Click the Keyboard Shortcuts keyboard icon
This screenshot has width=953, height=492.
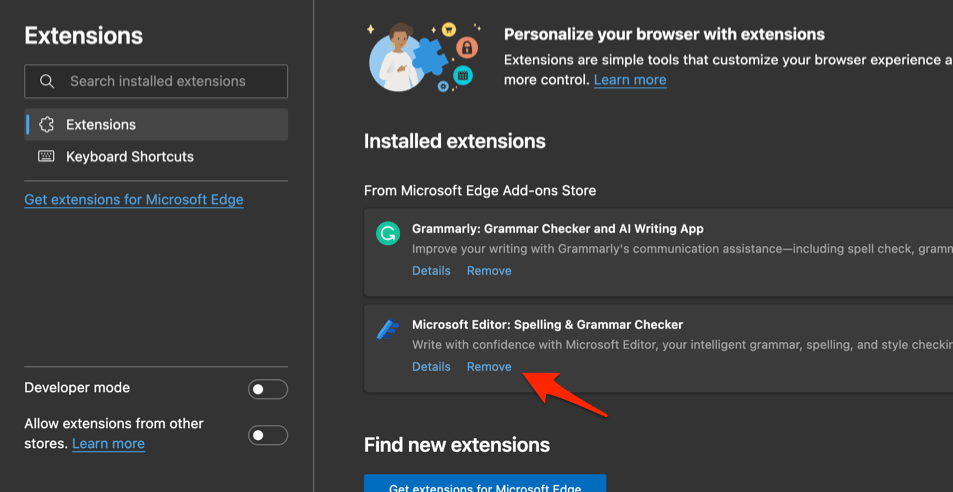[x=46, y=157]
